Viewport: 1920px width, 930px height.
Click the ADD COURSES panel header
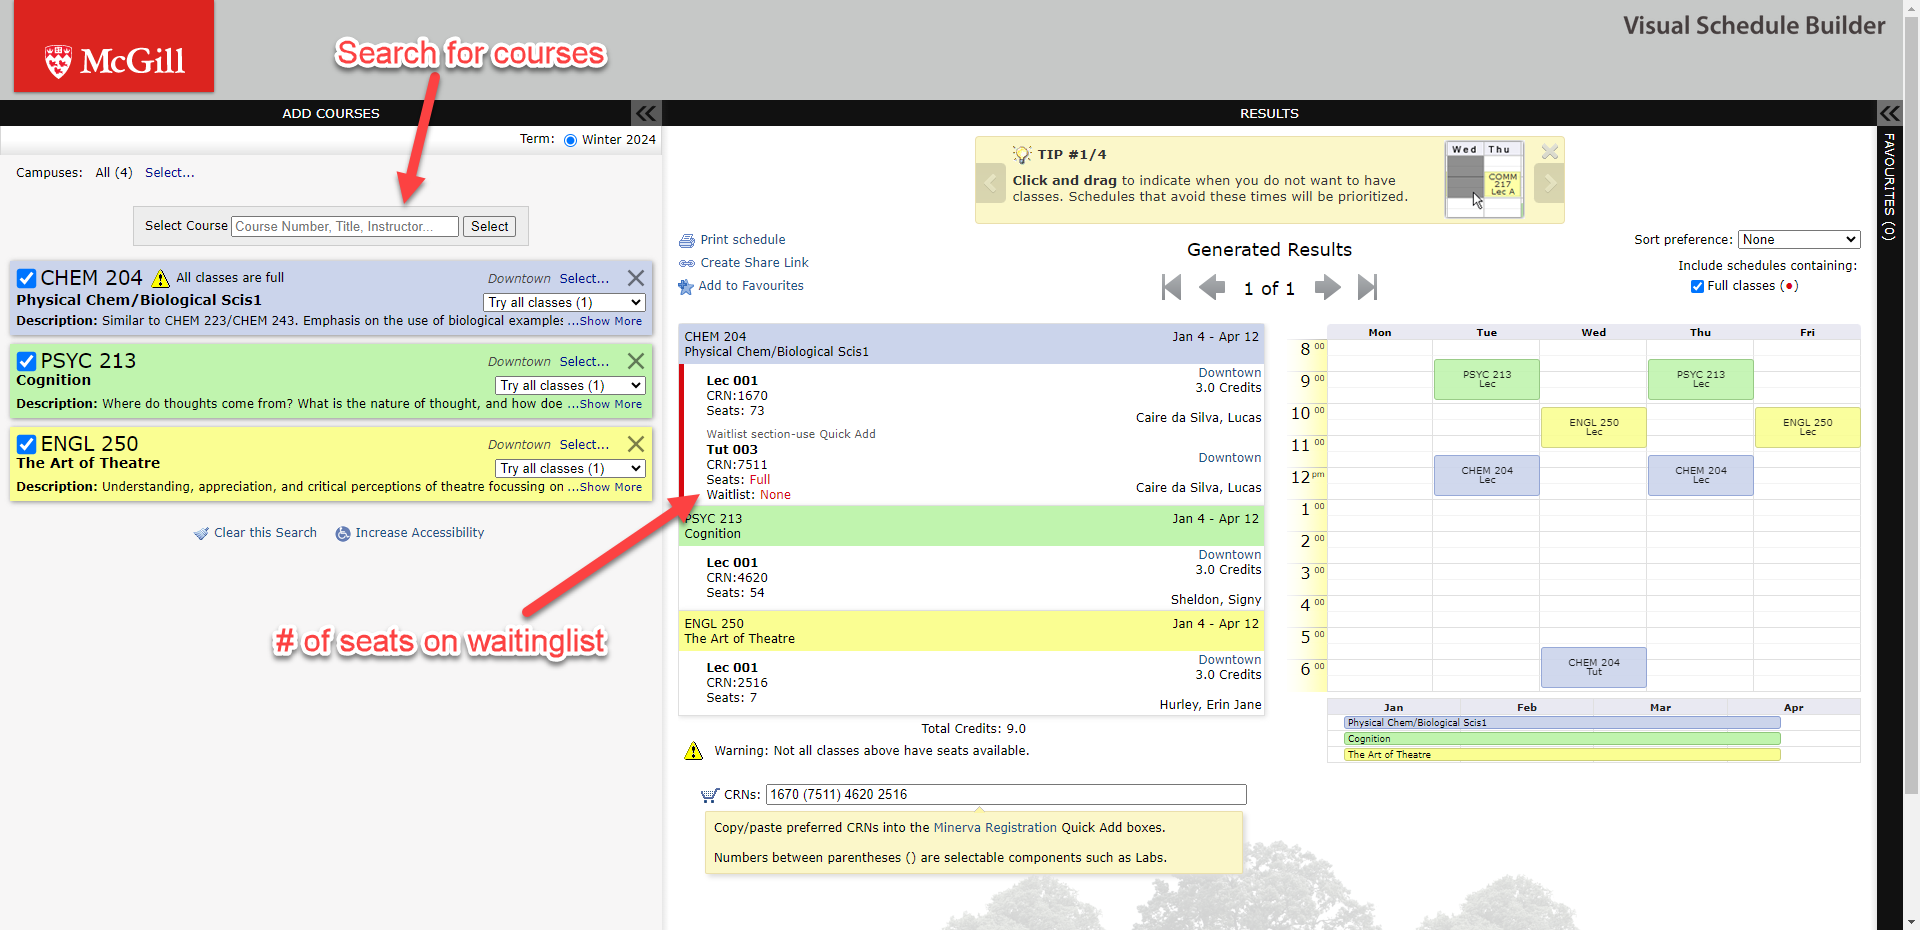pyautogui.click(x=331, y=113)
